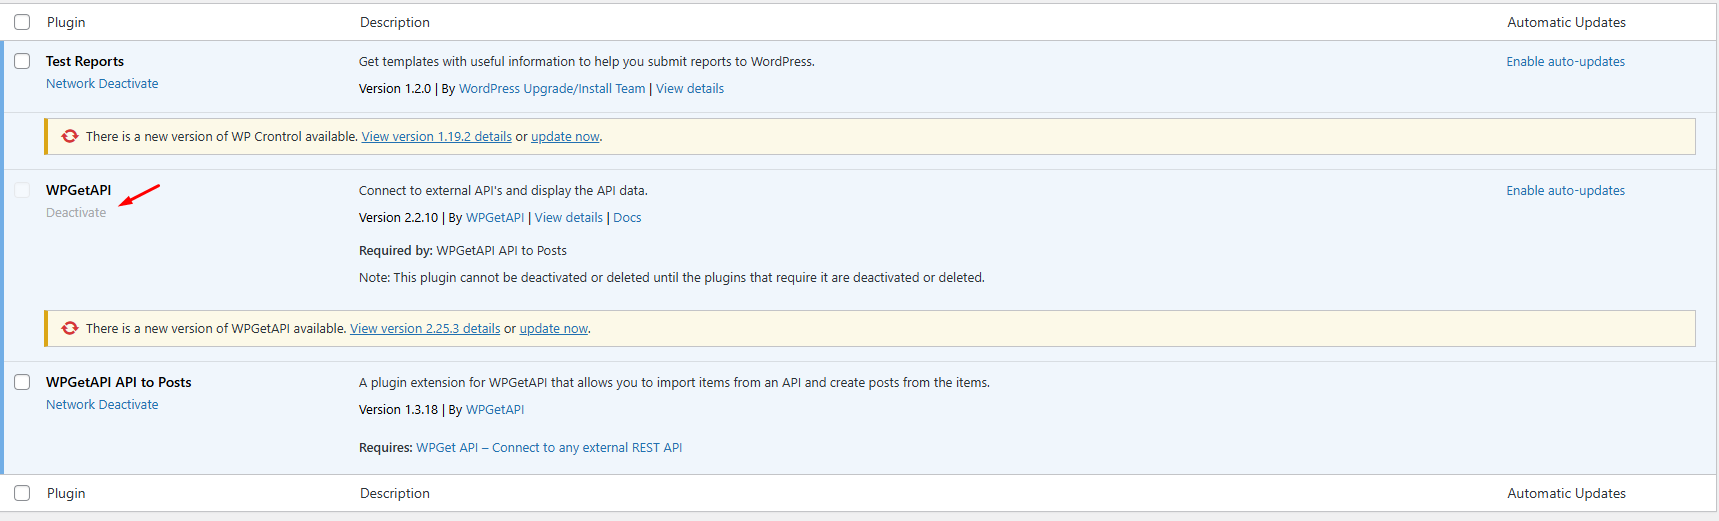The image size is (1719, 521).
Task: Click update now for WP Crontrol
Action: 565,137
